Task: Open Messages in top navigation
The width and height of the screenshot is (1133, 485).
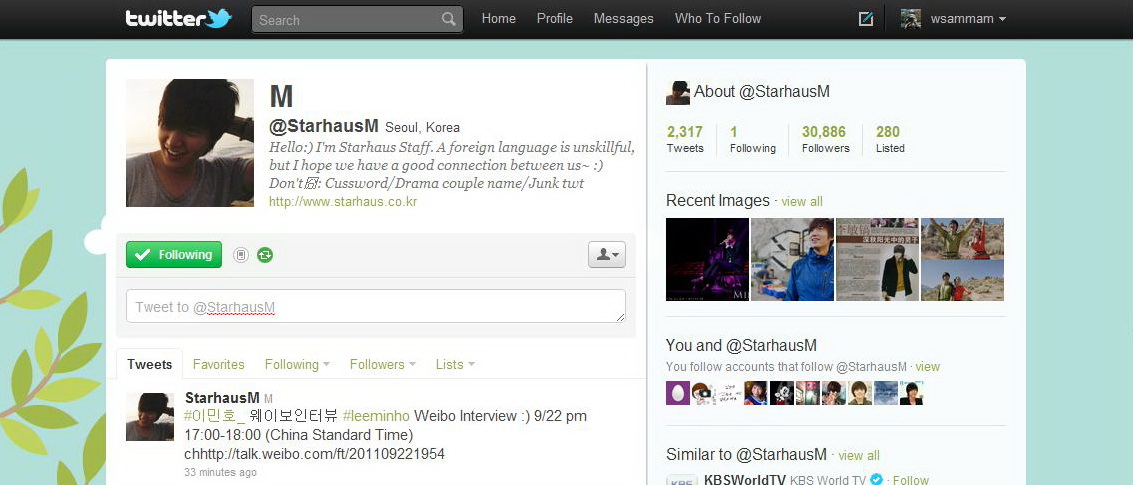Action: pyautogui.click(x=624, y=19)
